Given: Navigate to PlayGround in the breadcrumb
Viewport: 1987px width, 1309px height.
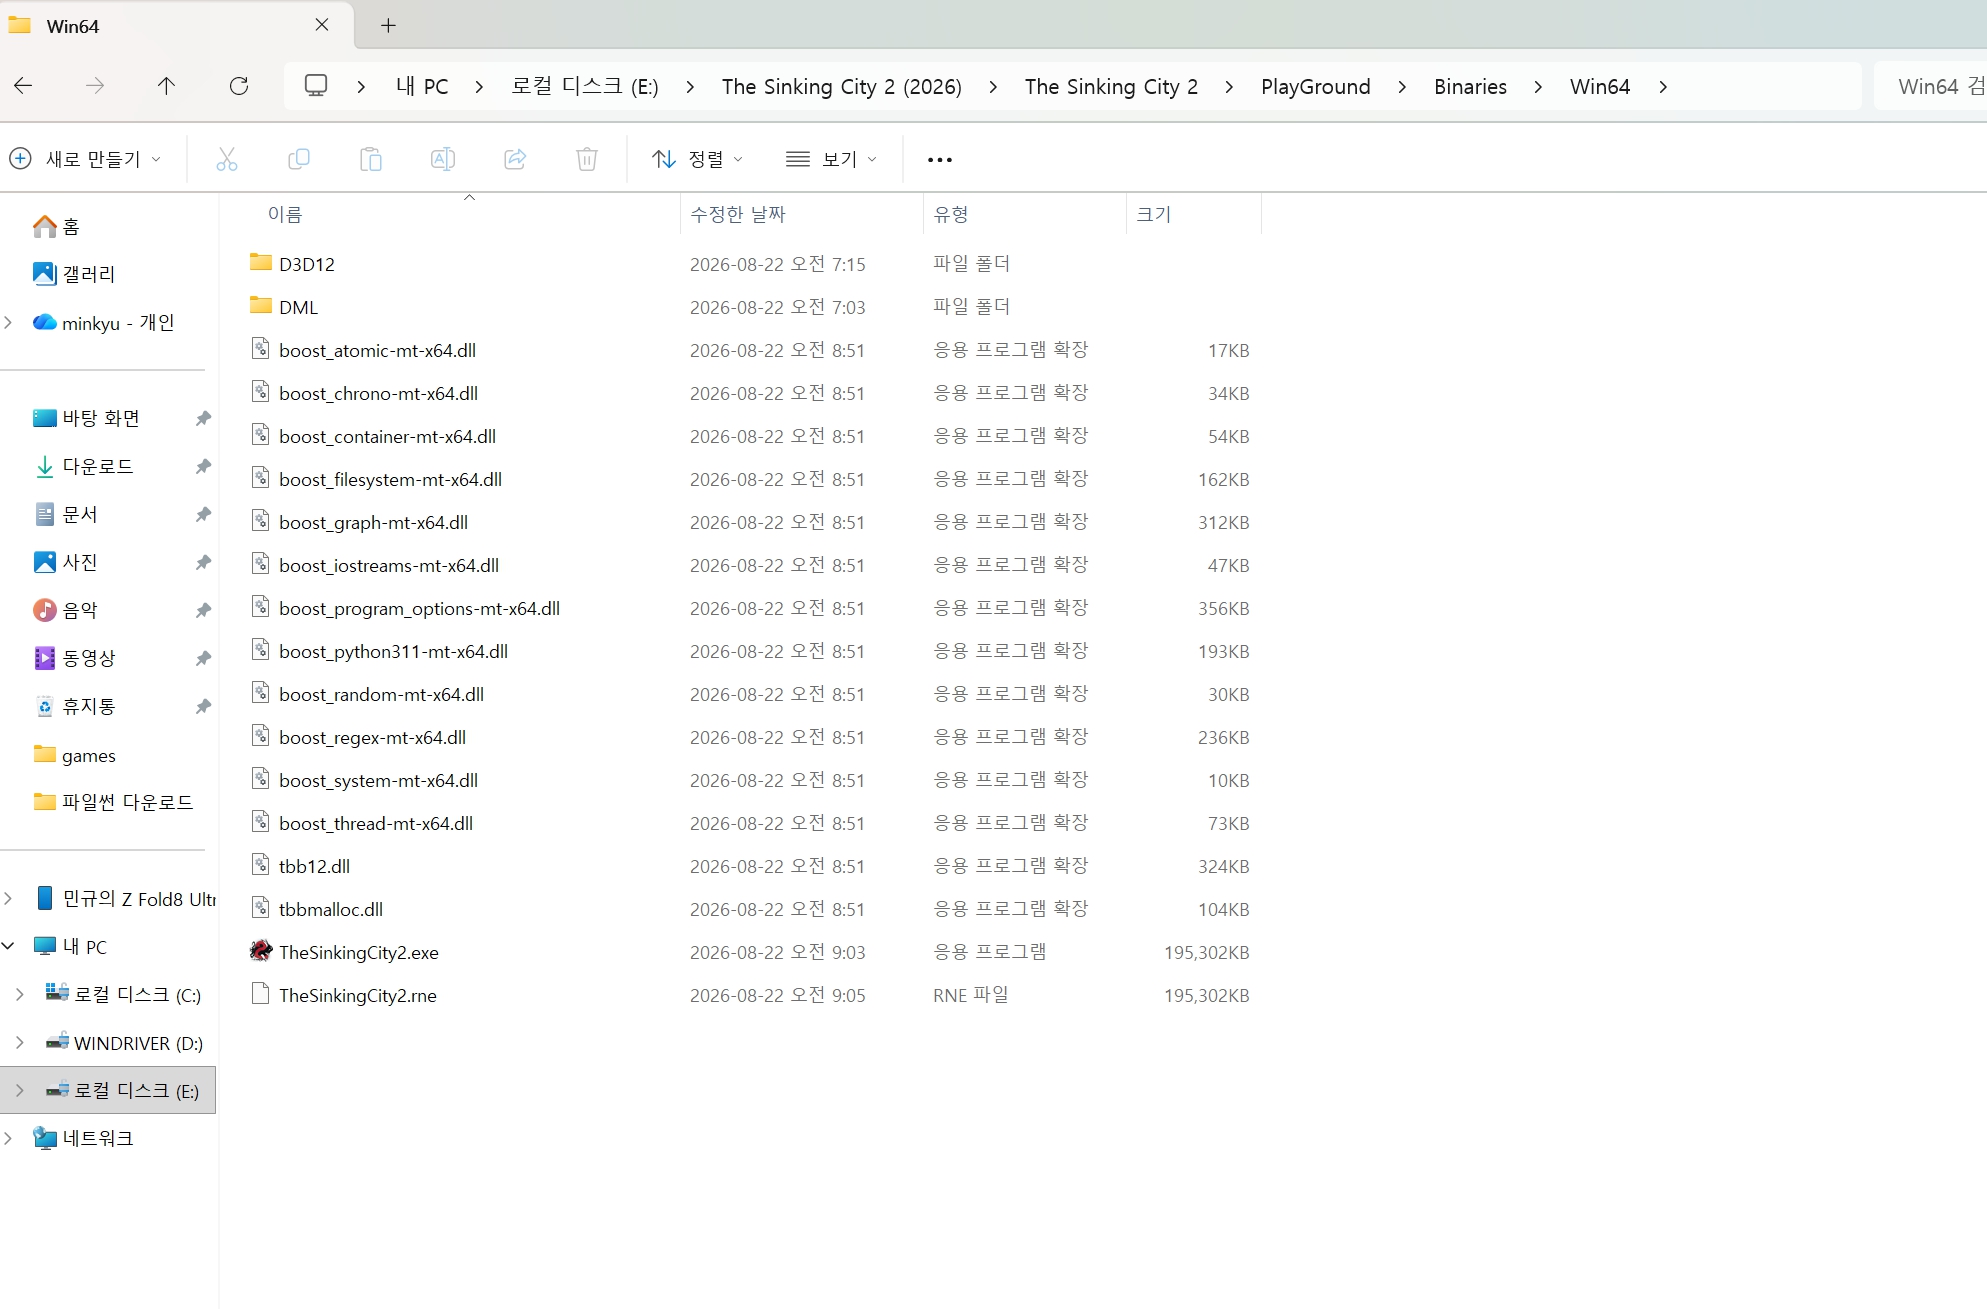Looking at the screenshot, I should click(1316, 87).
